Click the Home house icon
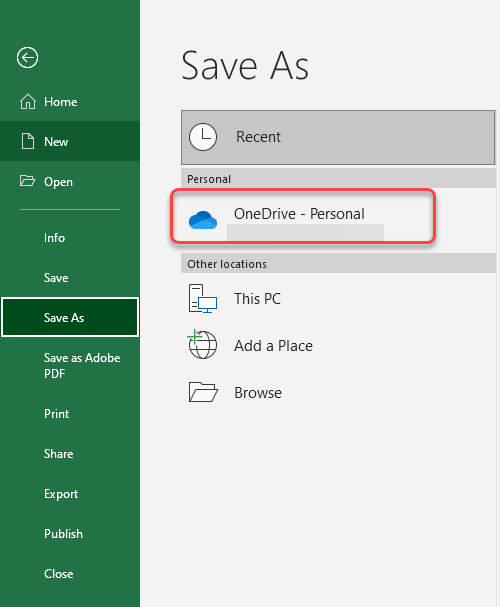 [x=28, y=102]
